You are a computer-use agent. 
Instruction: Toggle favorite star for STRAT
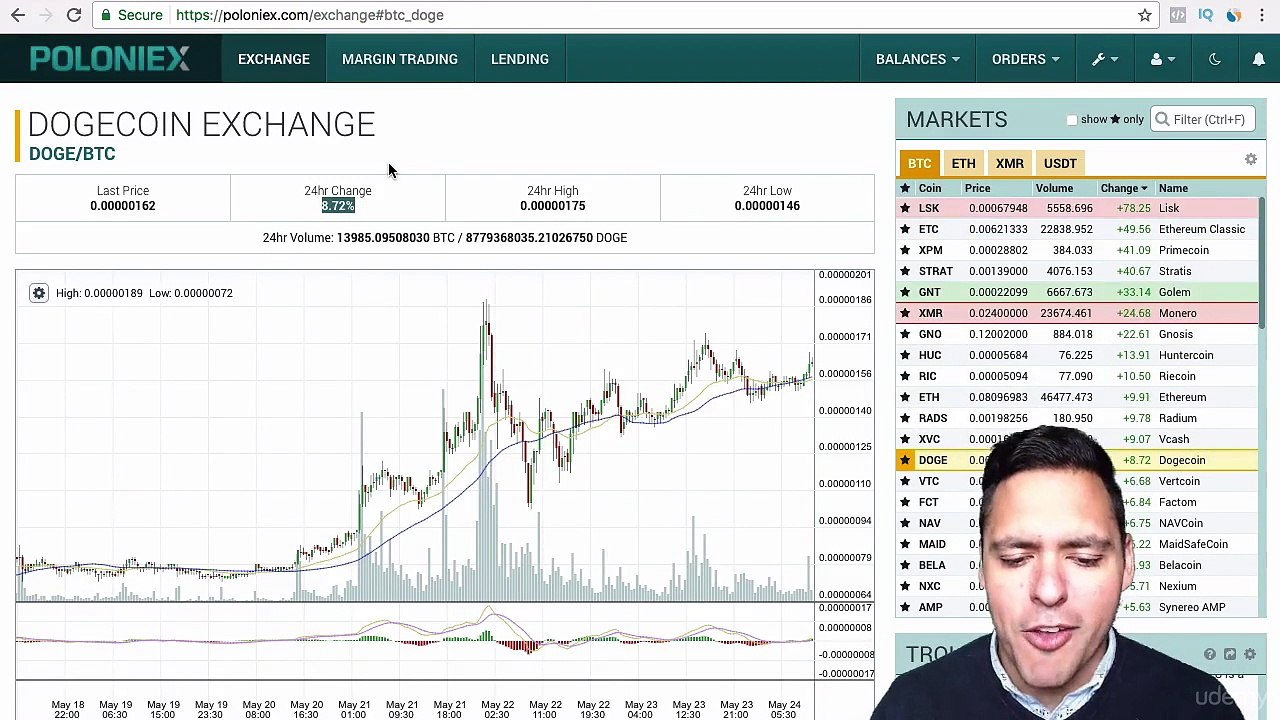(x=905, y=271)
